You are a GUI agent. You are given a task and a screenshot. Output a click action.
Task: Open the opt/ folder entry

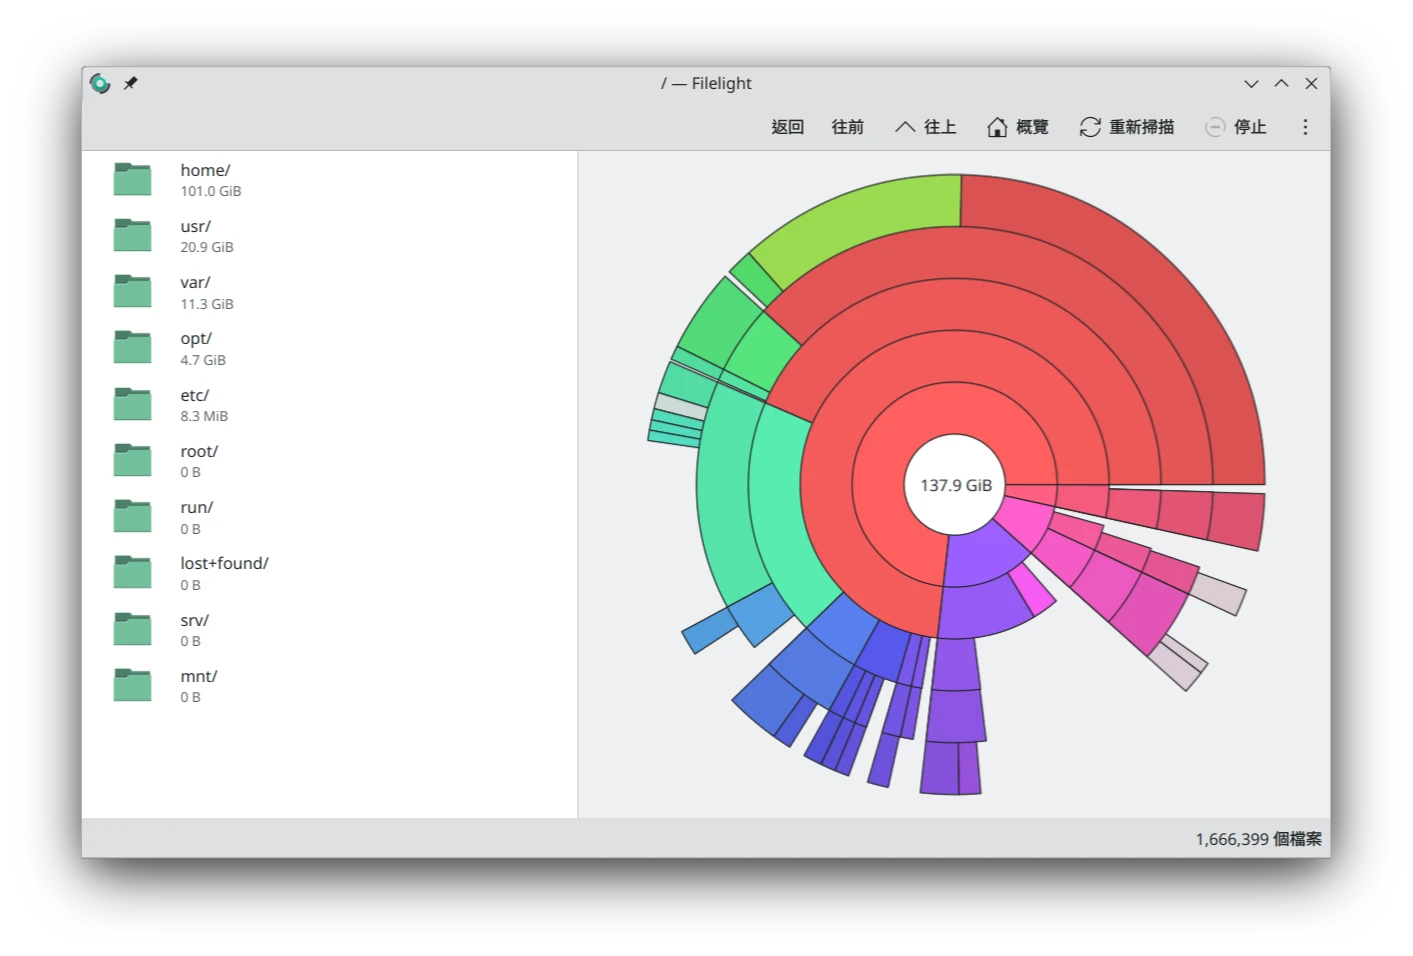click(x=196, y=348)
